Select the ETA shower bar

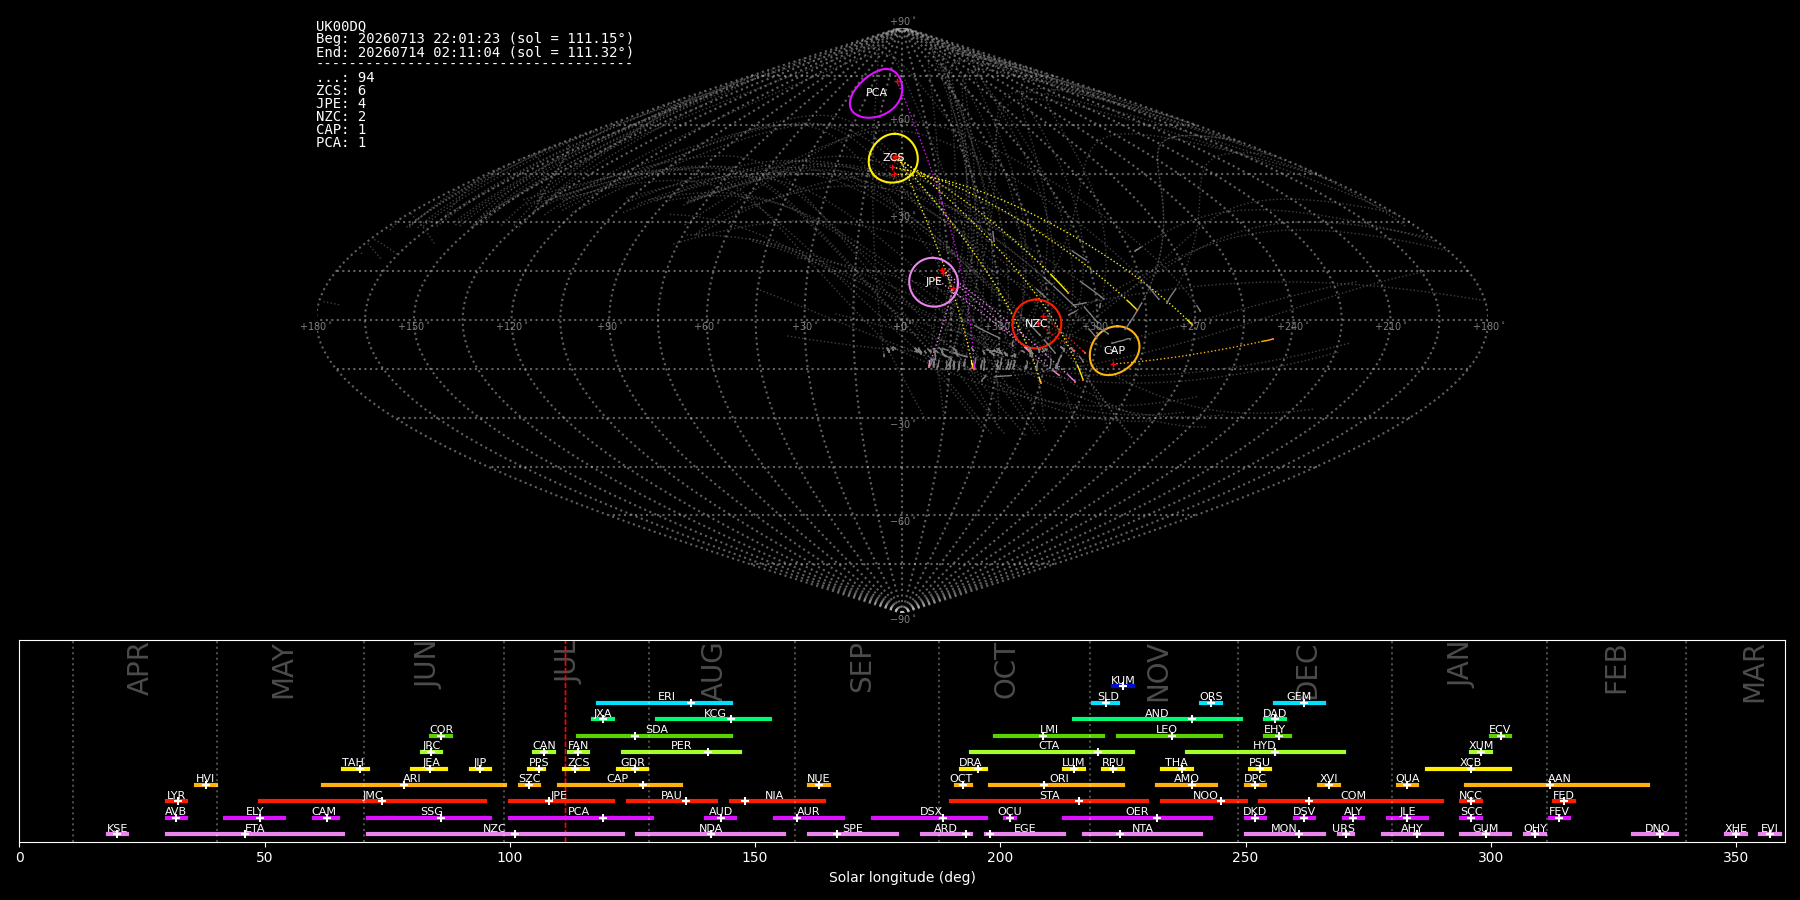[x=255, y=834]
